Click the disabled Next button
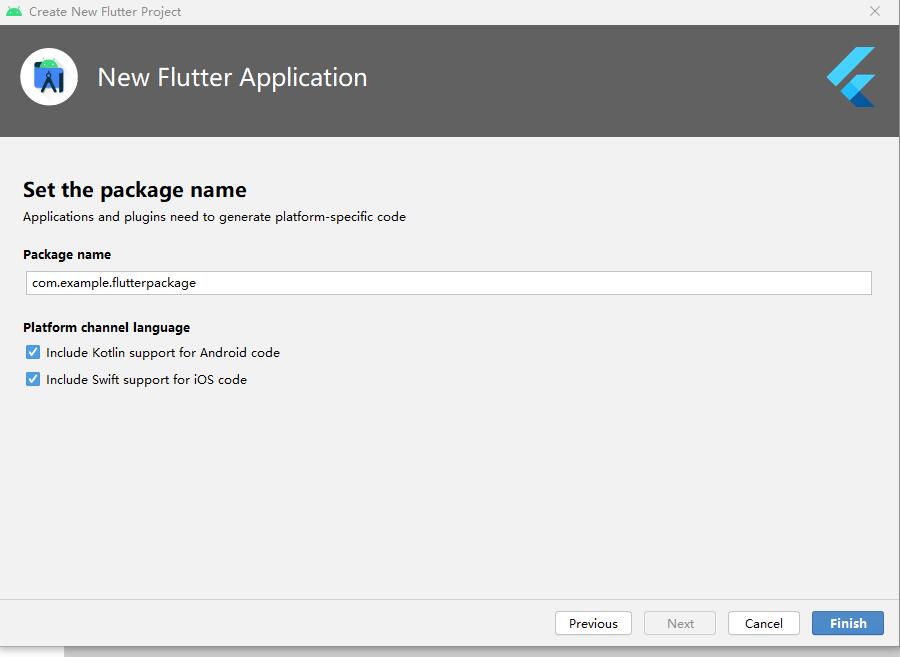The width and height of the screenshot is (900, 657). coord(680,623)
